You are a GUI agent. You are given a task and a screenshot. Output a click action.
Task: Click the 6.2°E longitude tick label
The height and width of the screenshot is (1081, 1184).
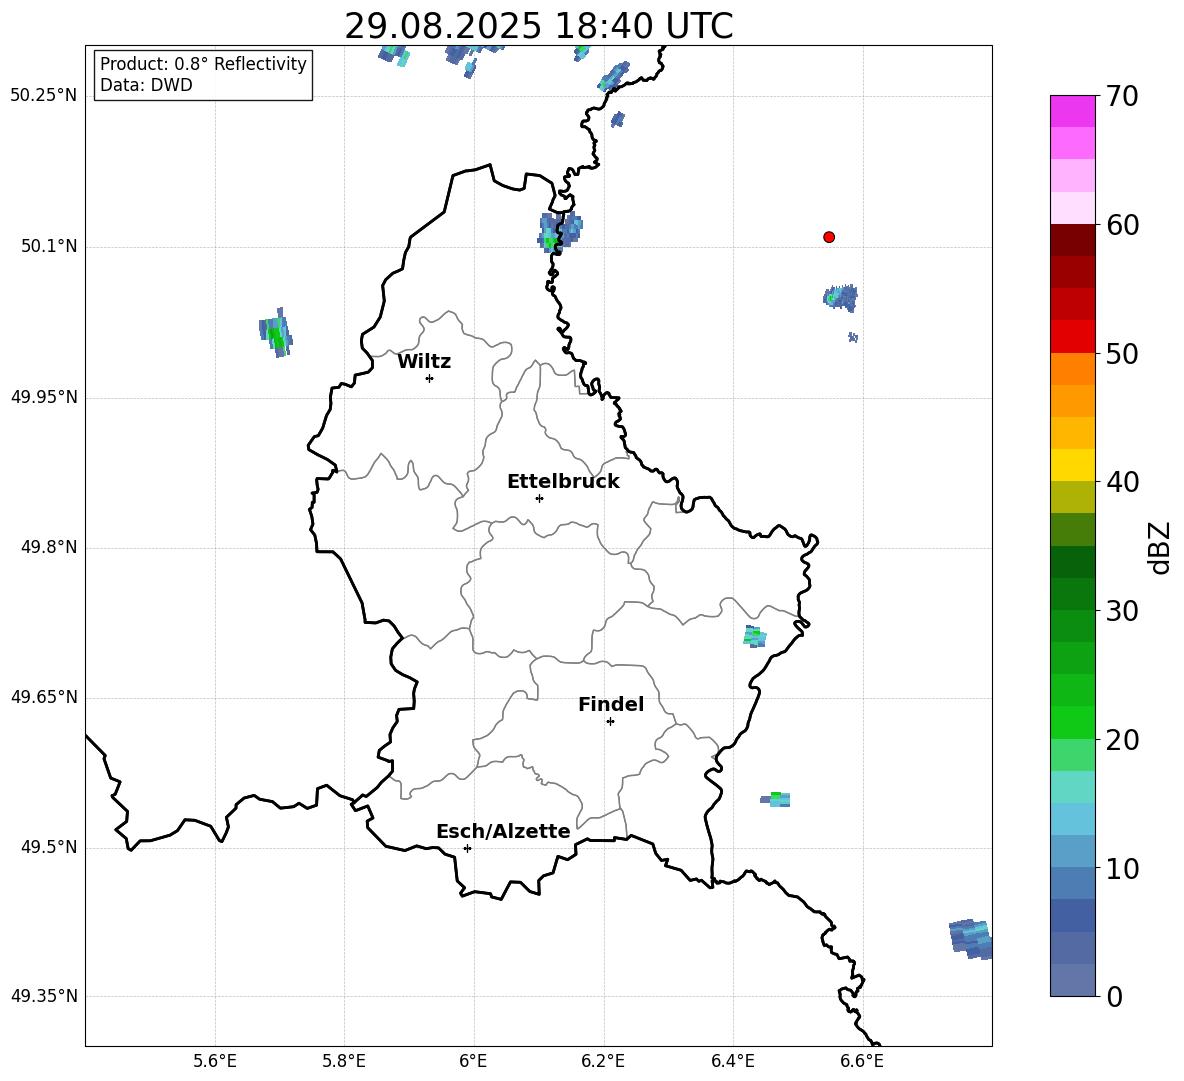603,1061
